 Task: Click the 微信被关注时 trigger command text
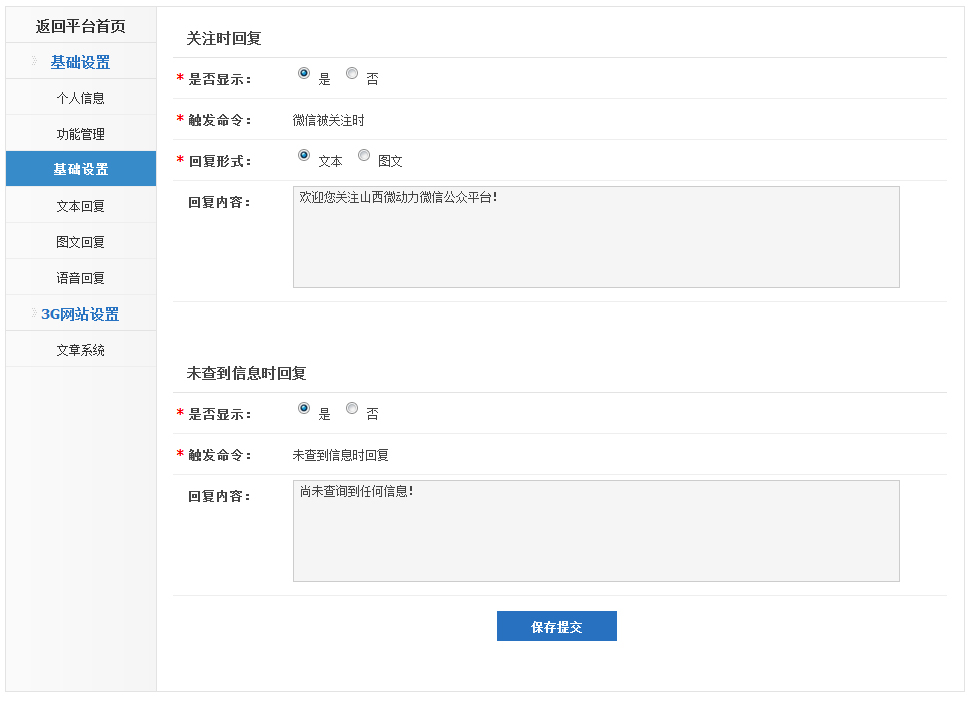329,120
